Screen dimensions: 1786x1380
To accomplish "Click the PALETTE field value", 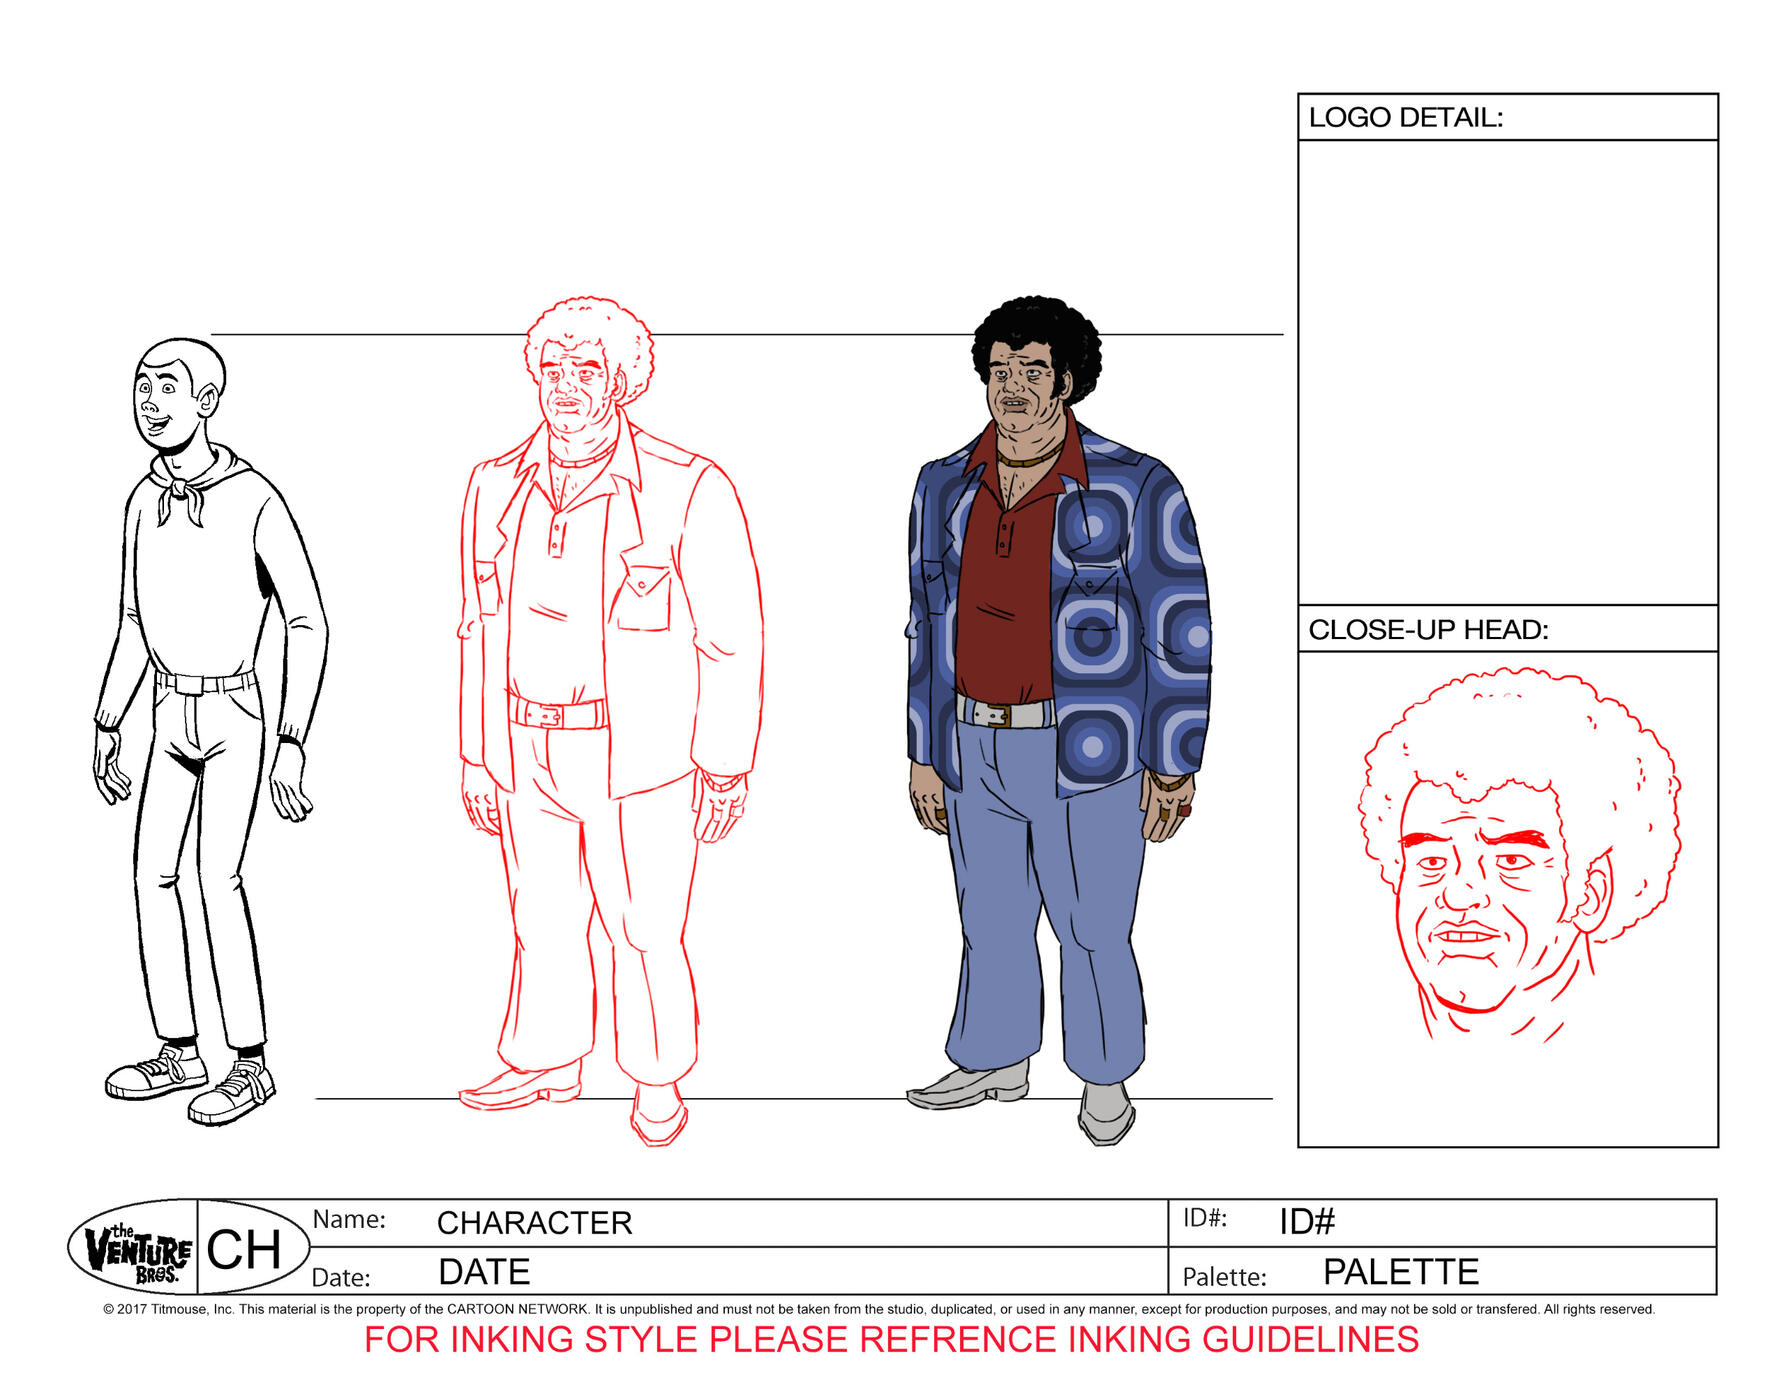I will pos(1400,1272).
